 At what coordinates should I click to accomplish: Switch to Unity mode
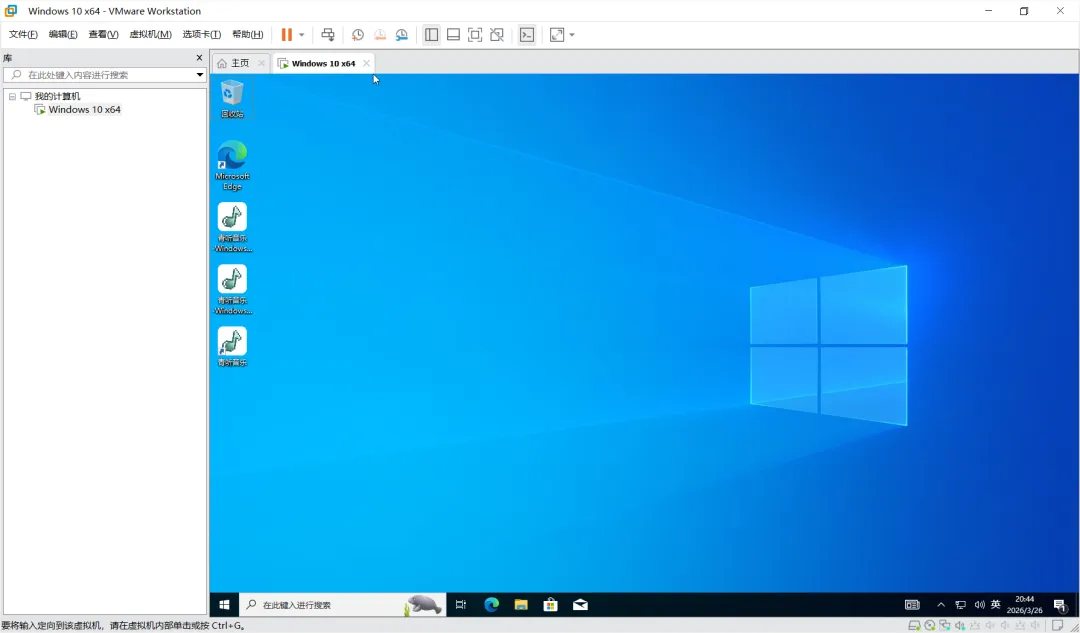[x=497, y=34]
